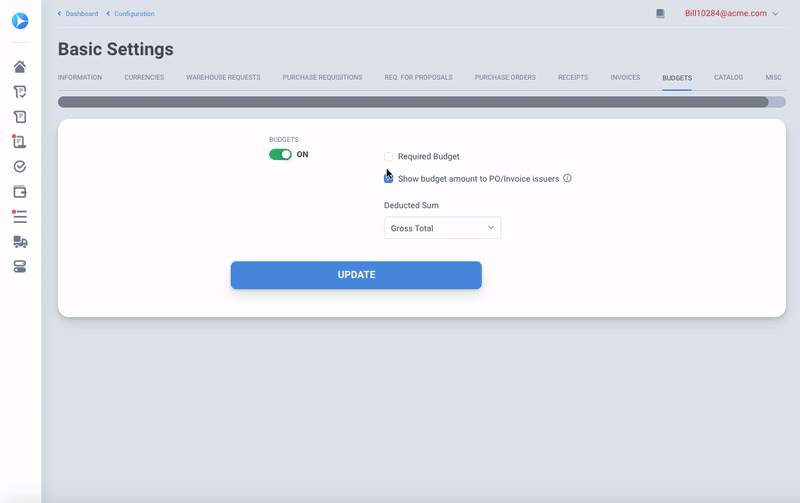This screenshot has width=800, height=503.
Task: Switch to the Misc tab
Action: 773,78
